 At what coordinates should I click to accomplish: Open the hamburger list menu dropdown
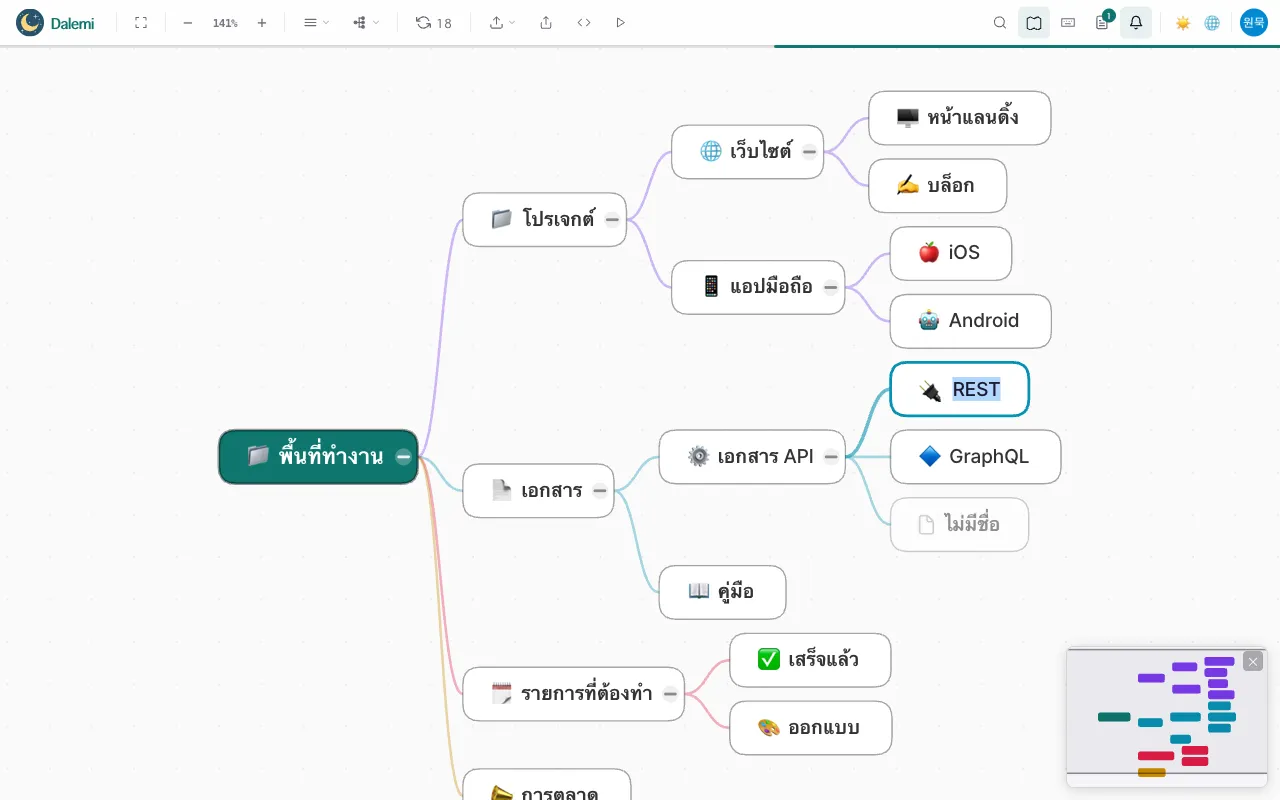tap(316, 22)
